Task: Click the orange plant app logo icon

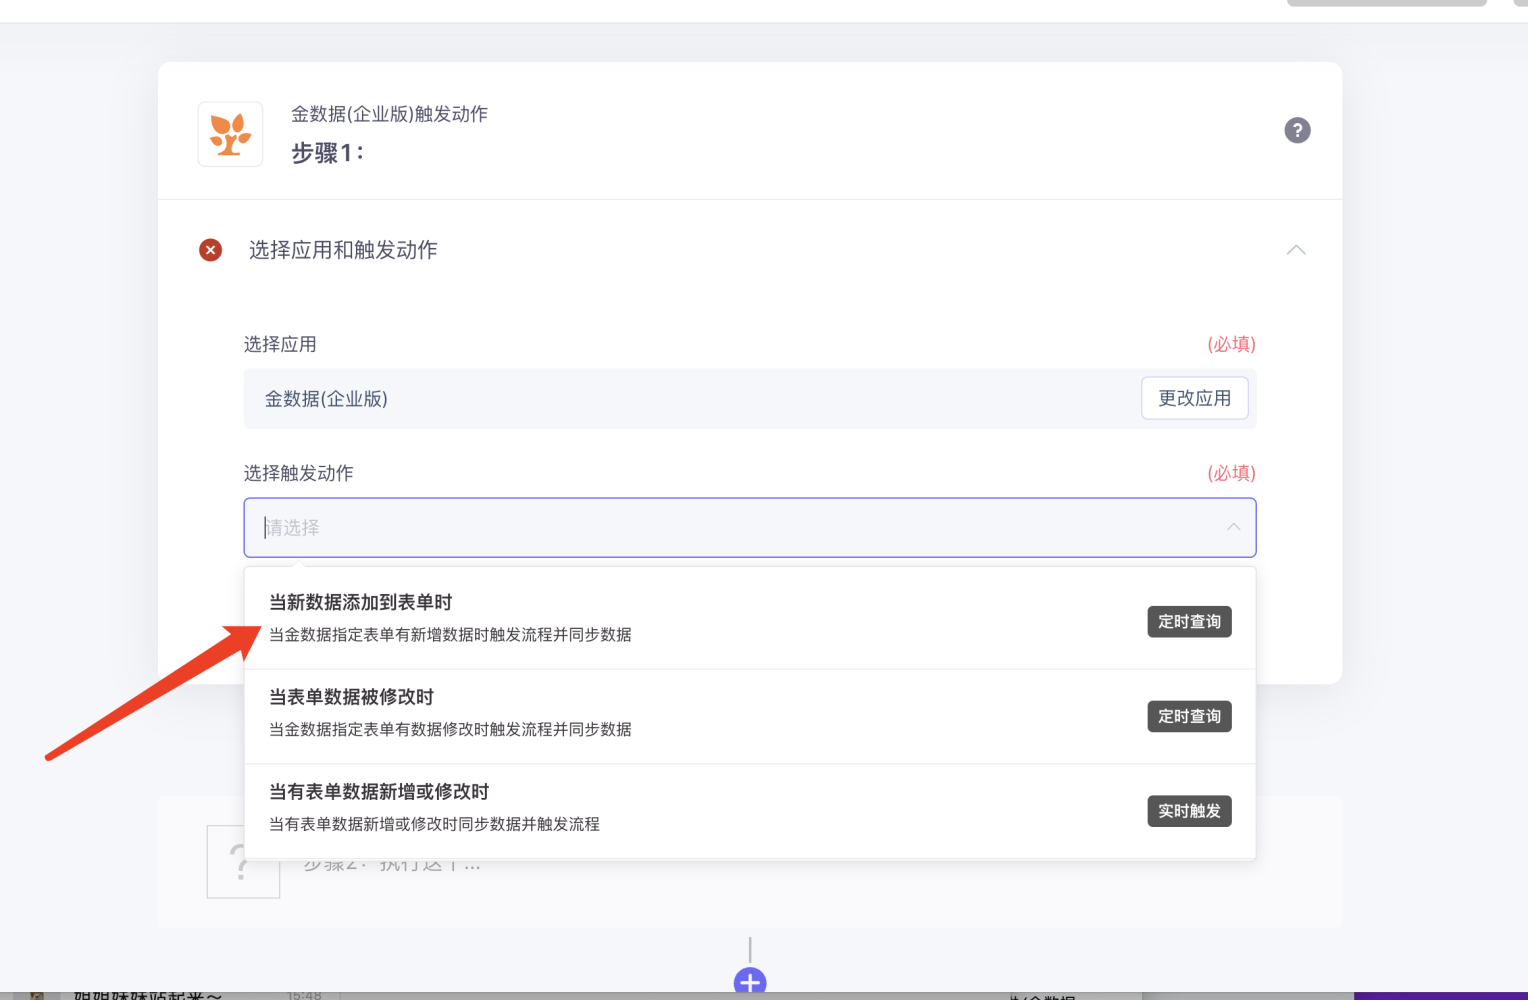Action: [230, 134]
